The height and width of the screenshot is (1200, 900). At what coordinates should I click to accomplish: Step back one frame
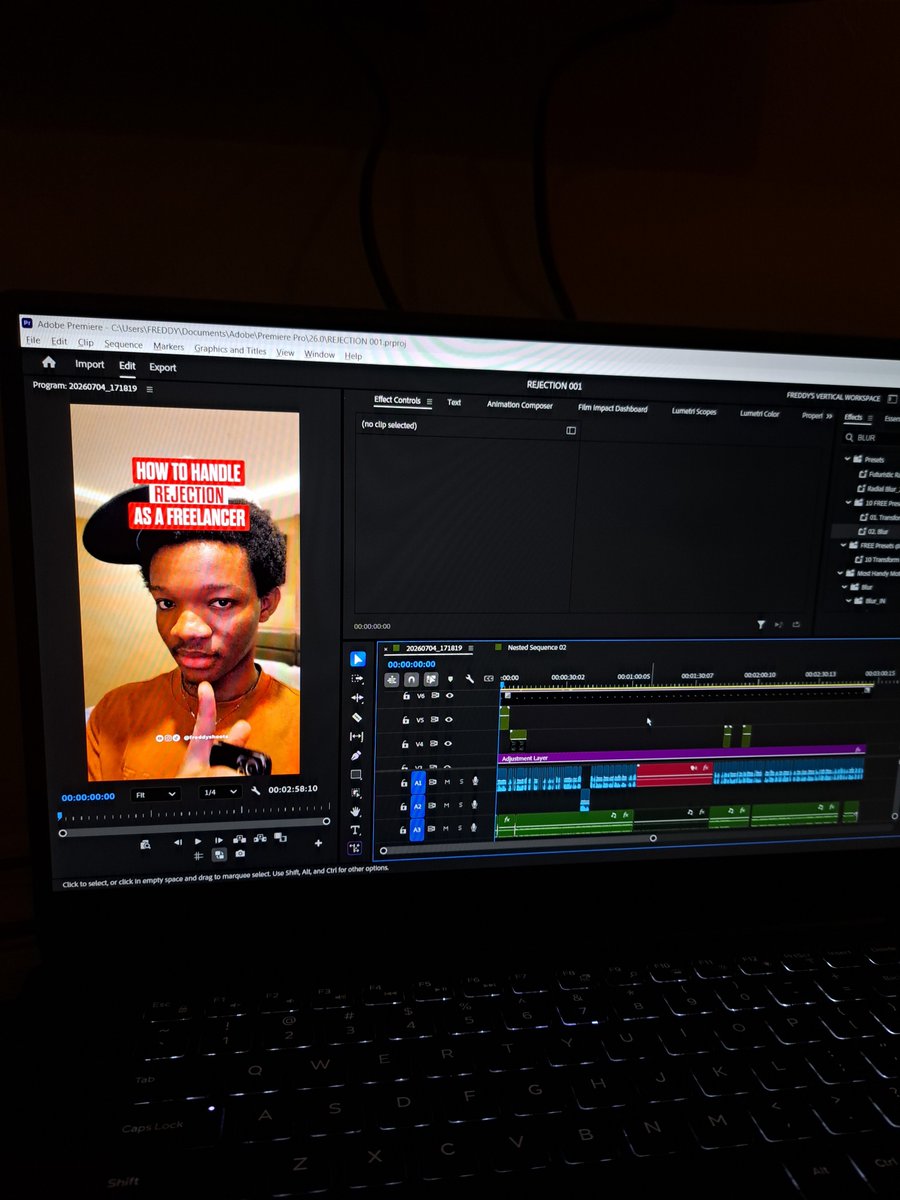pos(179,842)
